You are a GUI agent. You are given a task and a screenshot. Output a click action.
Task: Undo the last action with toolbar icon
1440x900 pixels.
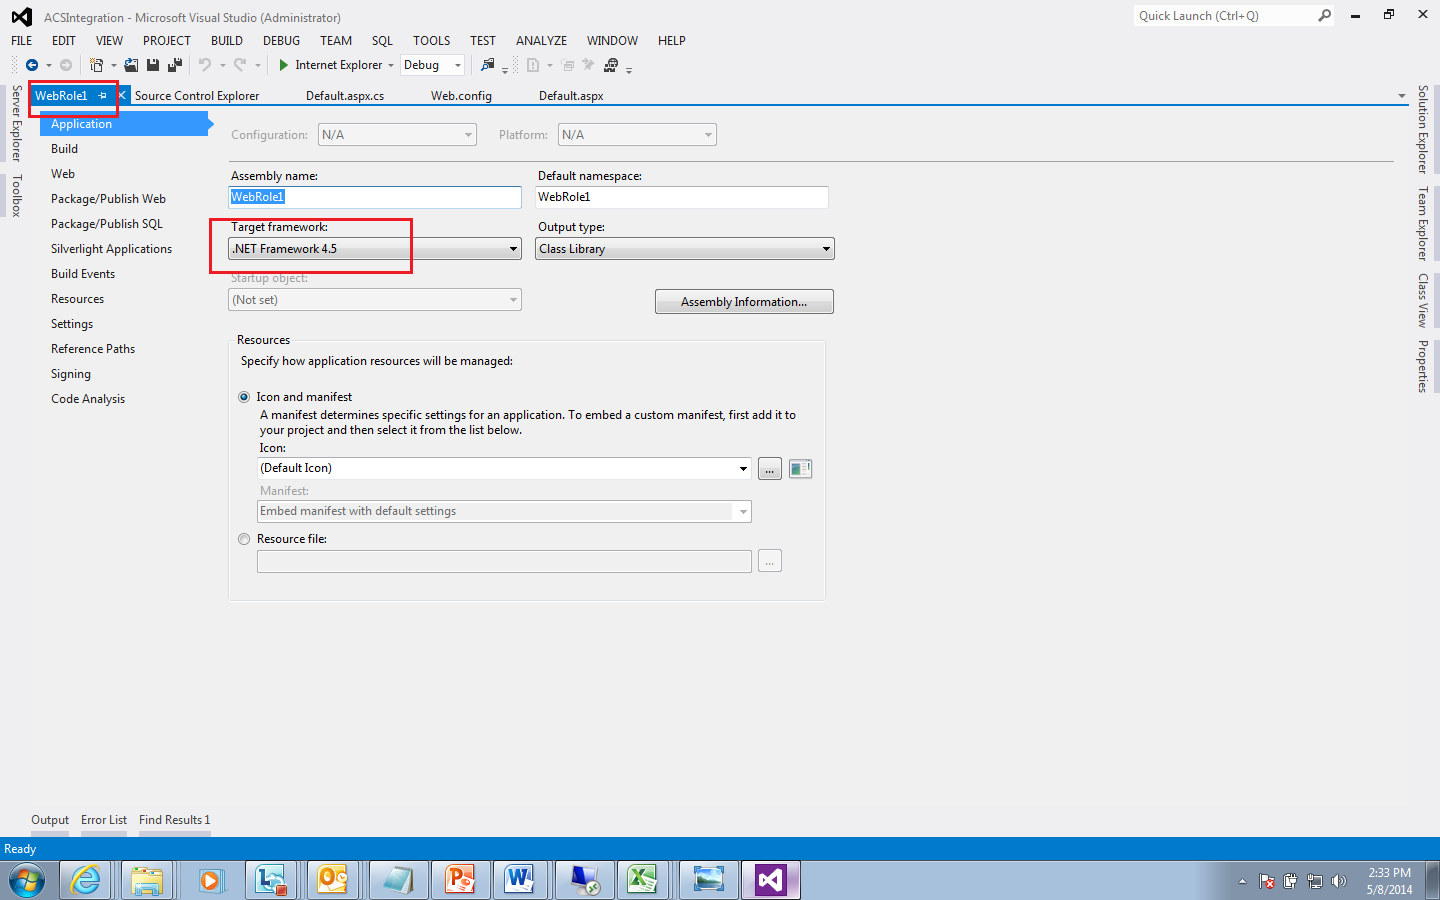(205, 65)
